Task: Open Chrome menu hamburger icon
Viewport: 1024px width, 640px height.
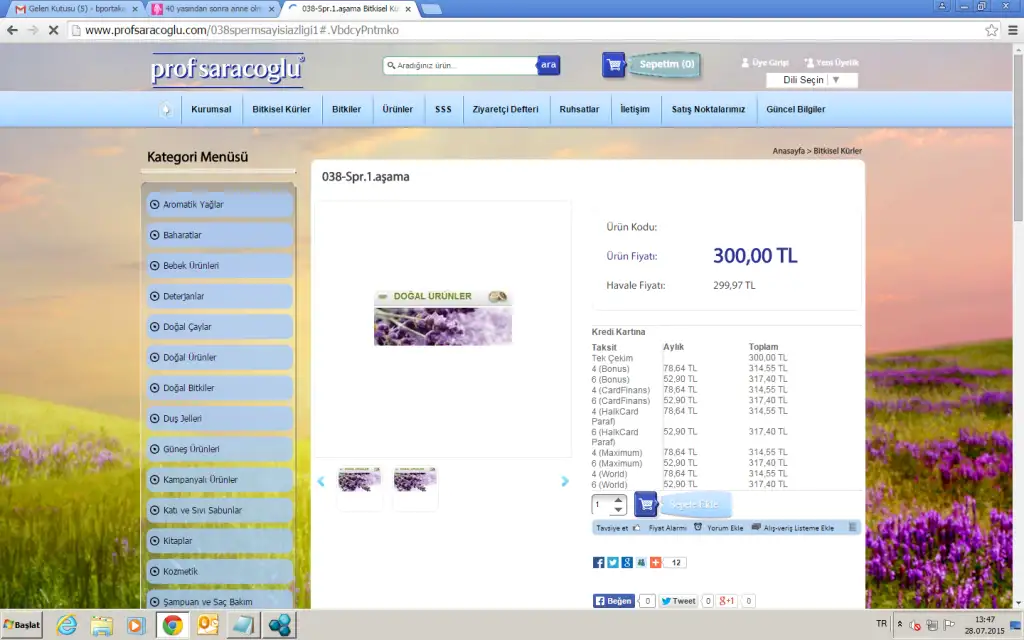Action: tap(1010, 30)
